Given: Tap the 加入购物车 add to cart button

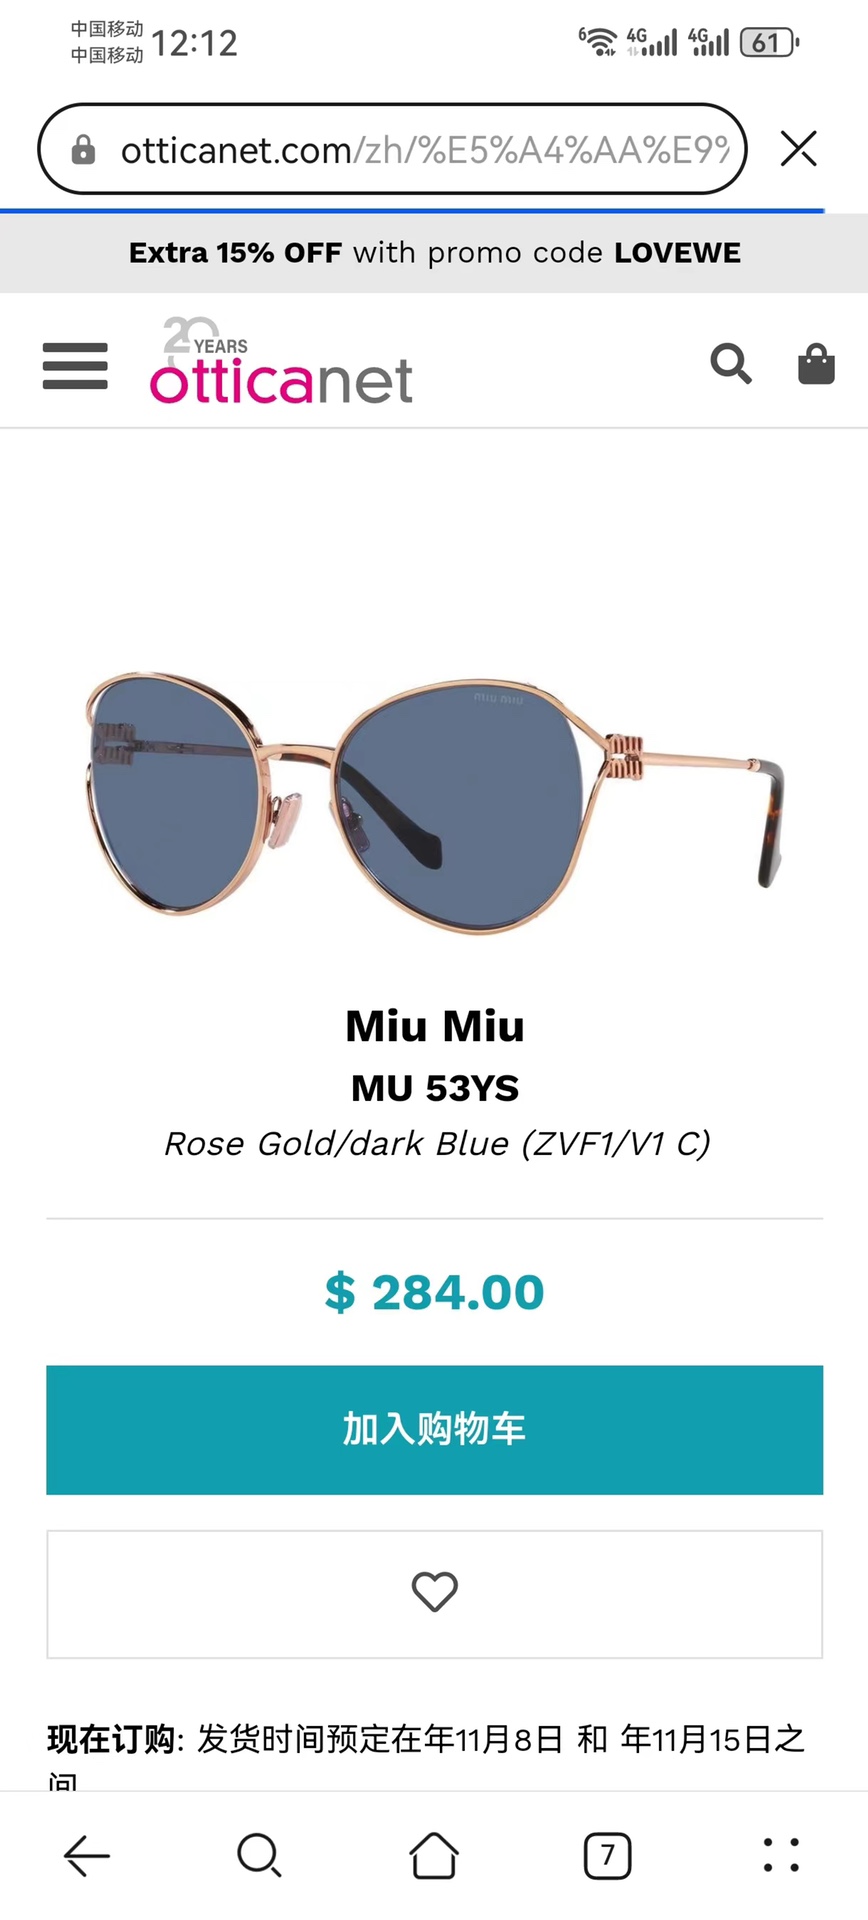Looking at the screenshot, I should 434,1430.
